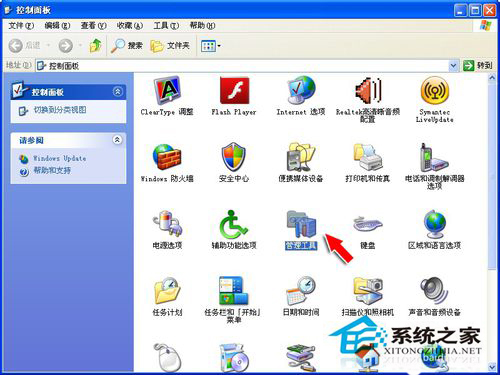
Task: Click the 搜索 search toolbar button
Action: click(x=127, y=46)
